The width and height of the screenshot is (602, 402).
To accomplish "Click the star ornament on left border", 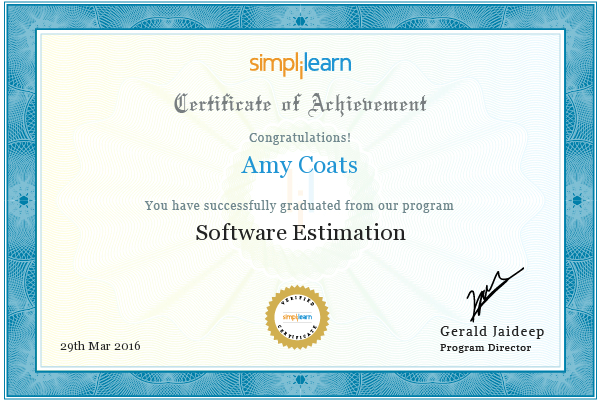I will tap(23, 200).
